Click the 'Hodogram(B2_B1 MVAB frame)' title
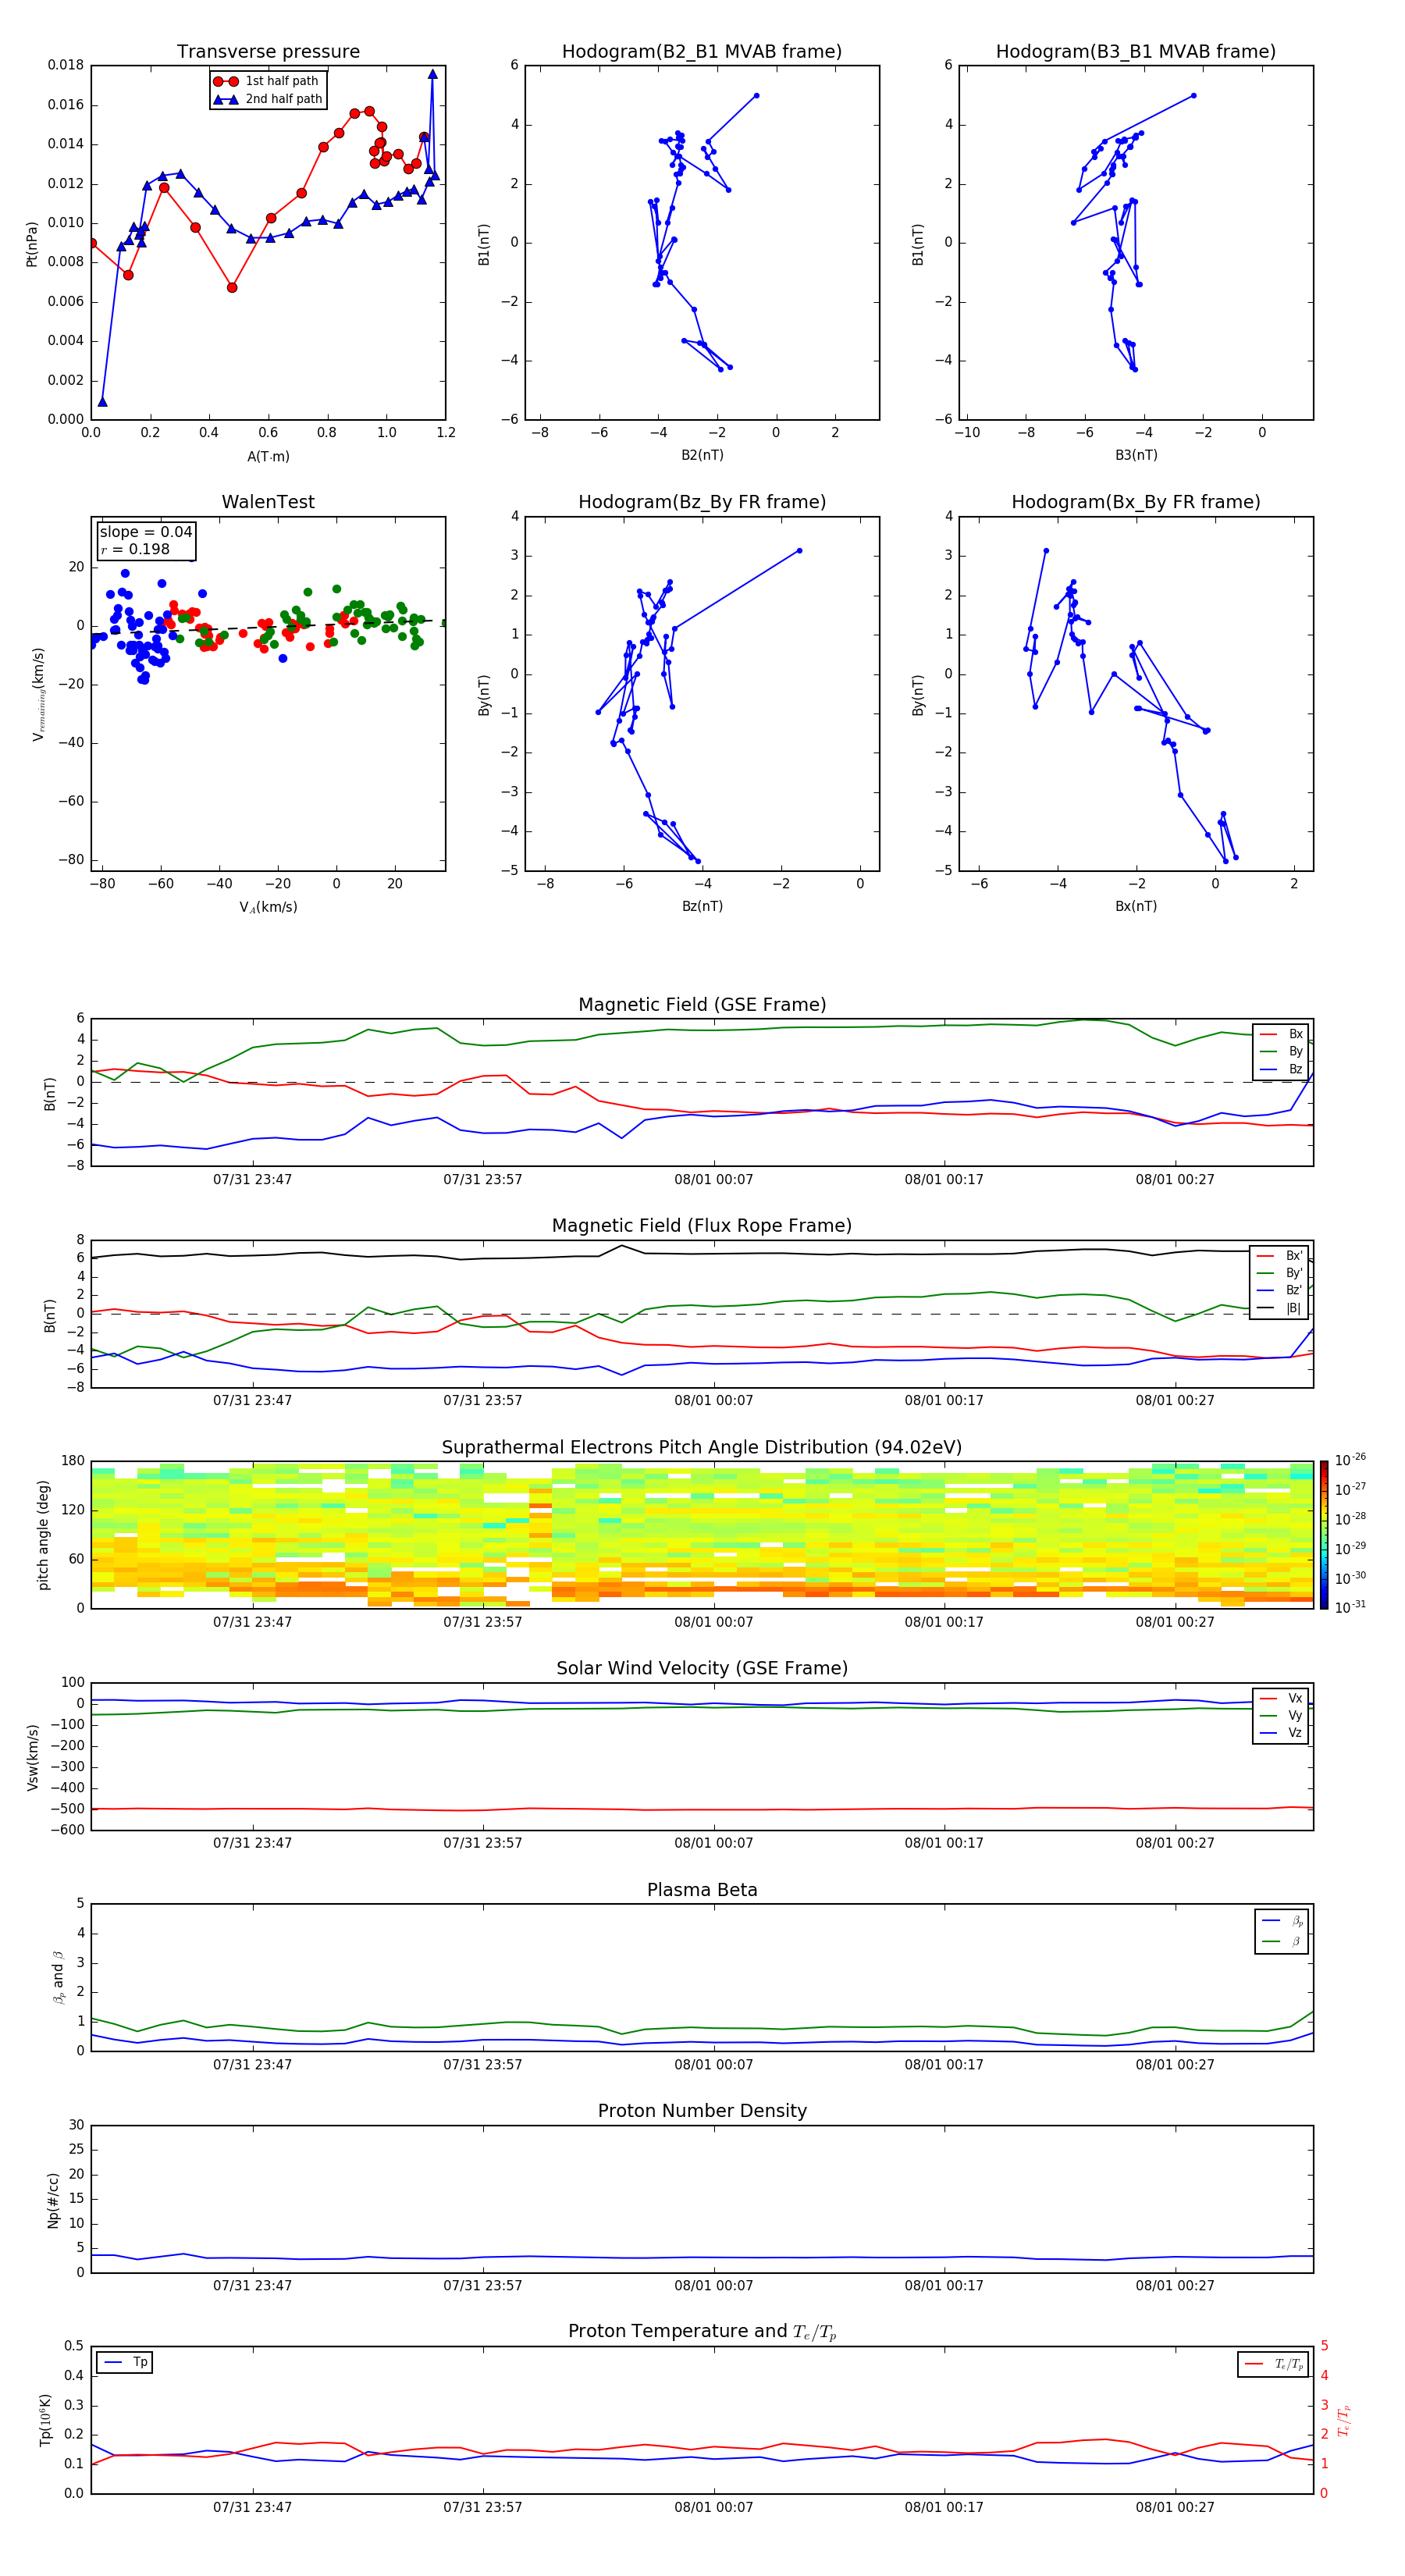Viewport: 1405px width, 2576px height. click(702, 51)
